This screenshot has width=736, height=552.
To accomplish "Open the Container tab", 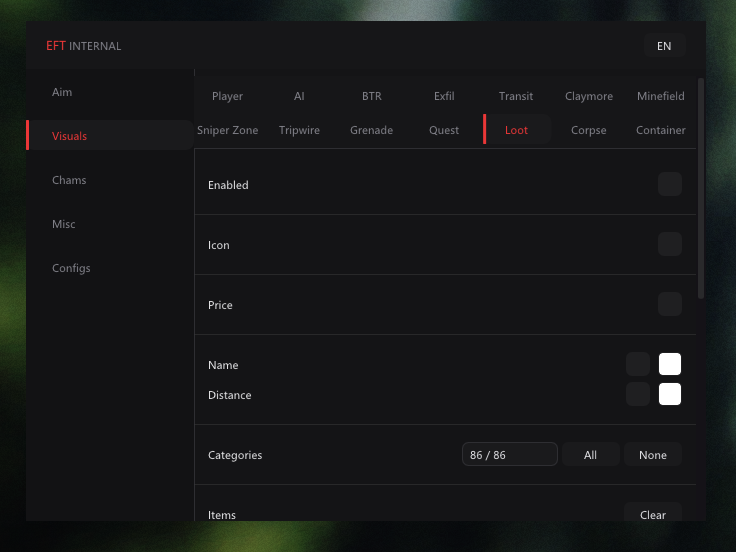I will click(660, 130).
